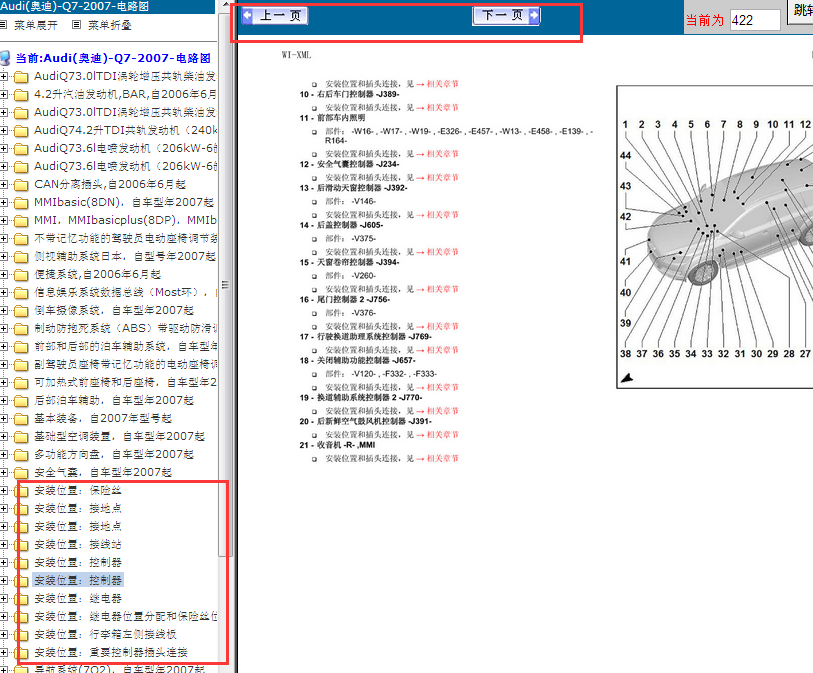Go to previous page with 上一页 button
The image size is (813, 673).
click(x=275, y=16)
